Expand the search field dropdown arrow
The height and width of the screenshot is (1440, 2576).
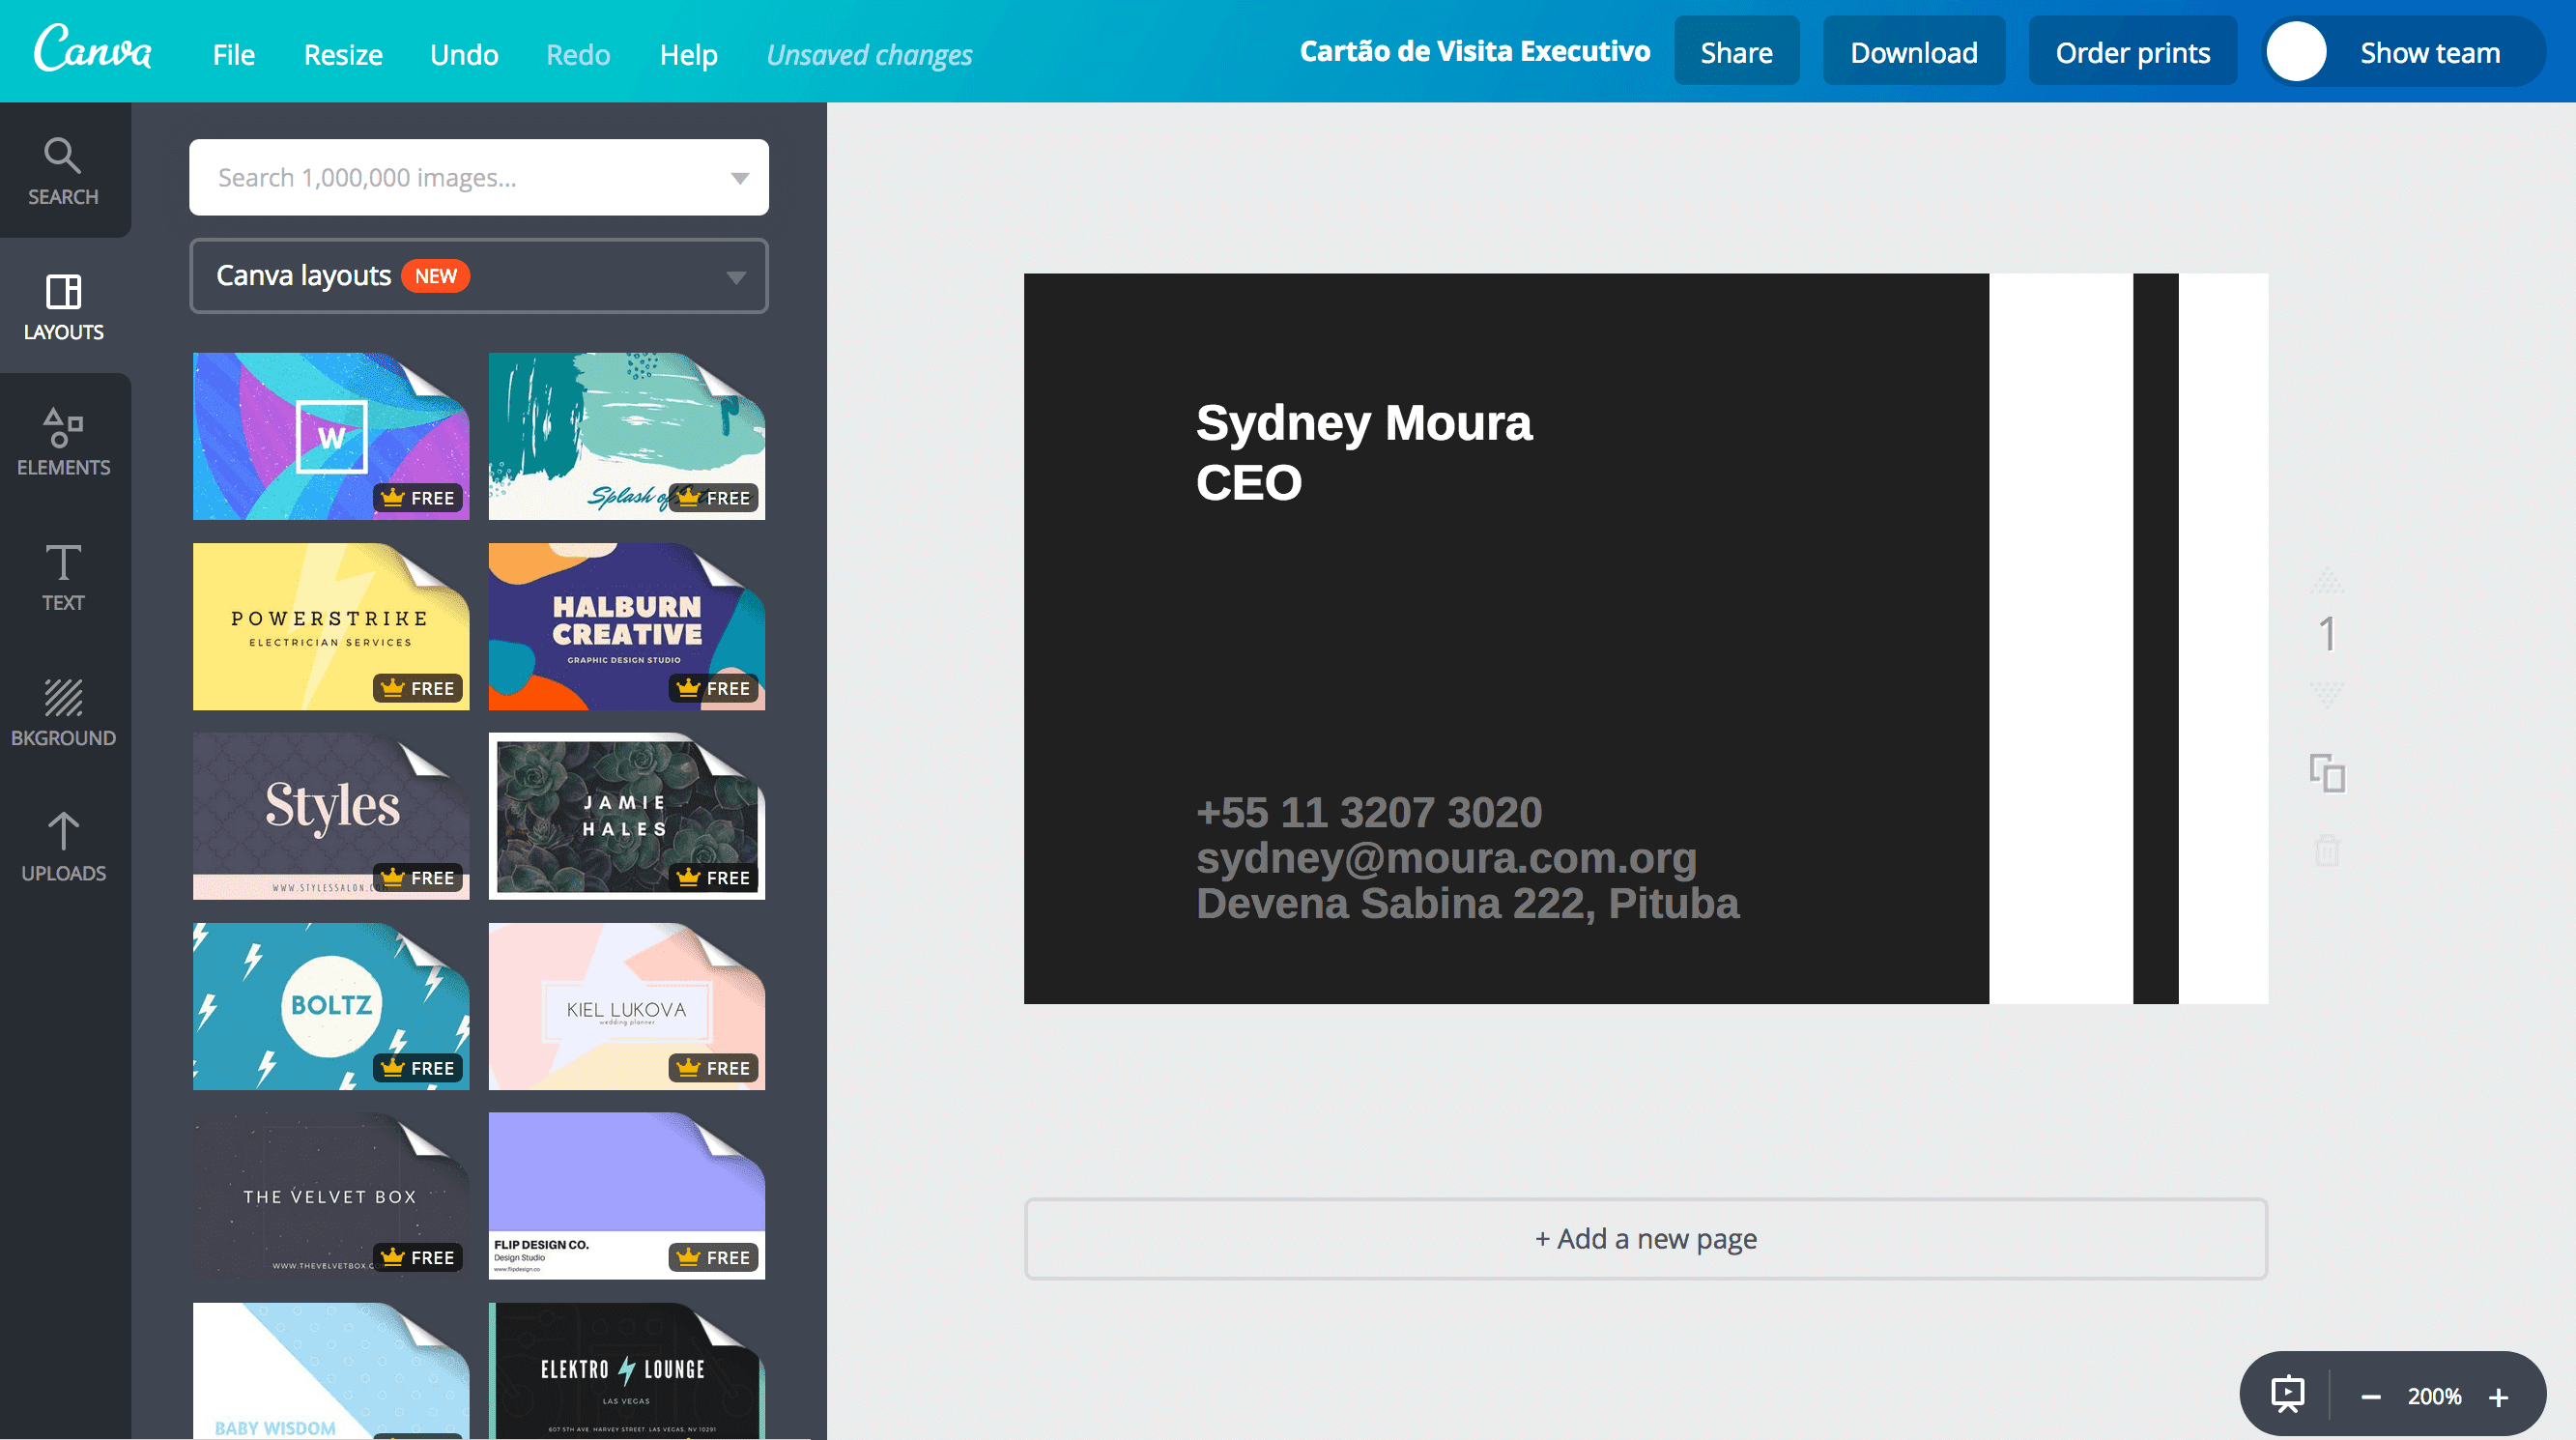(739, 178)
